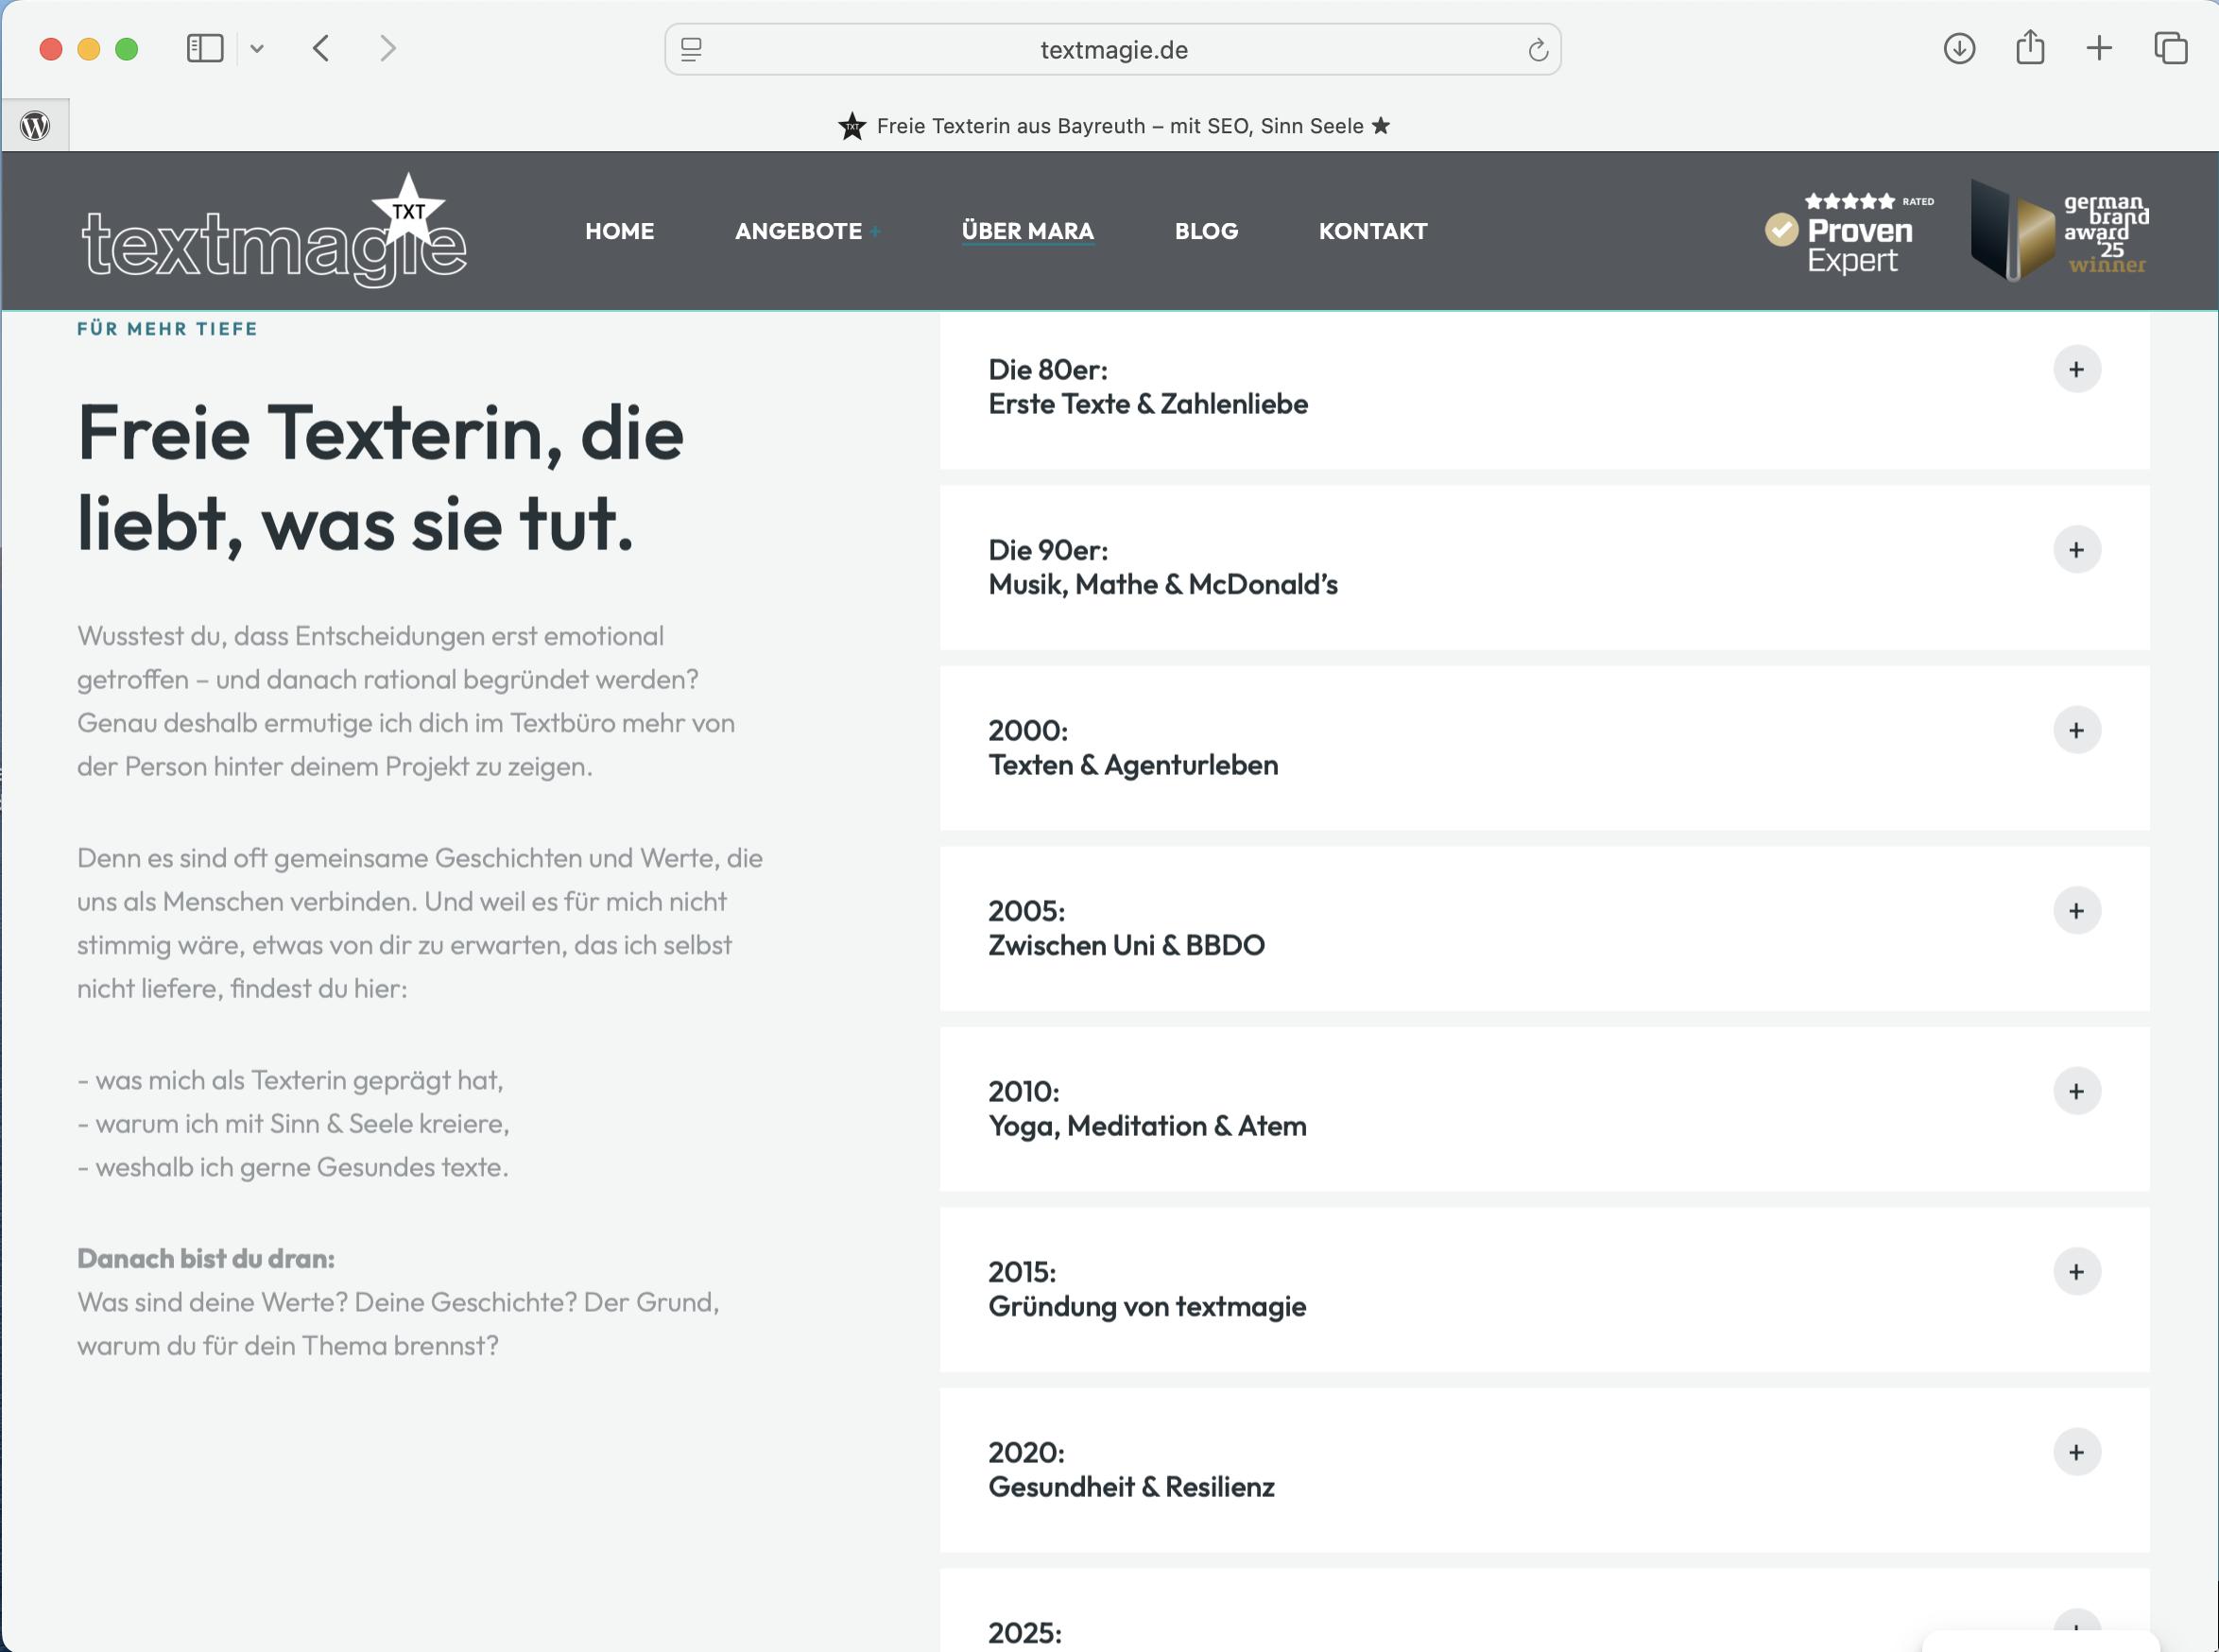This screenshot has width=2219, height=1652.
Task: Go back to previous page
Action: pos(321,48)
